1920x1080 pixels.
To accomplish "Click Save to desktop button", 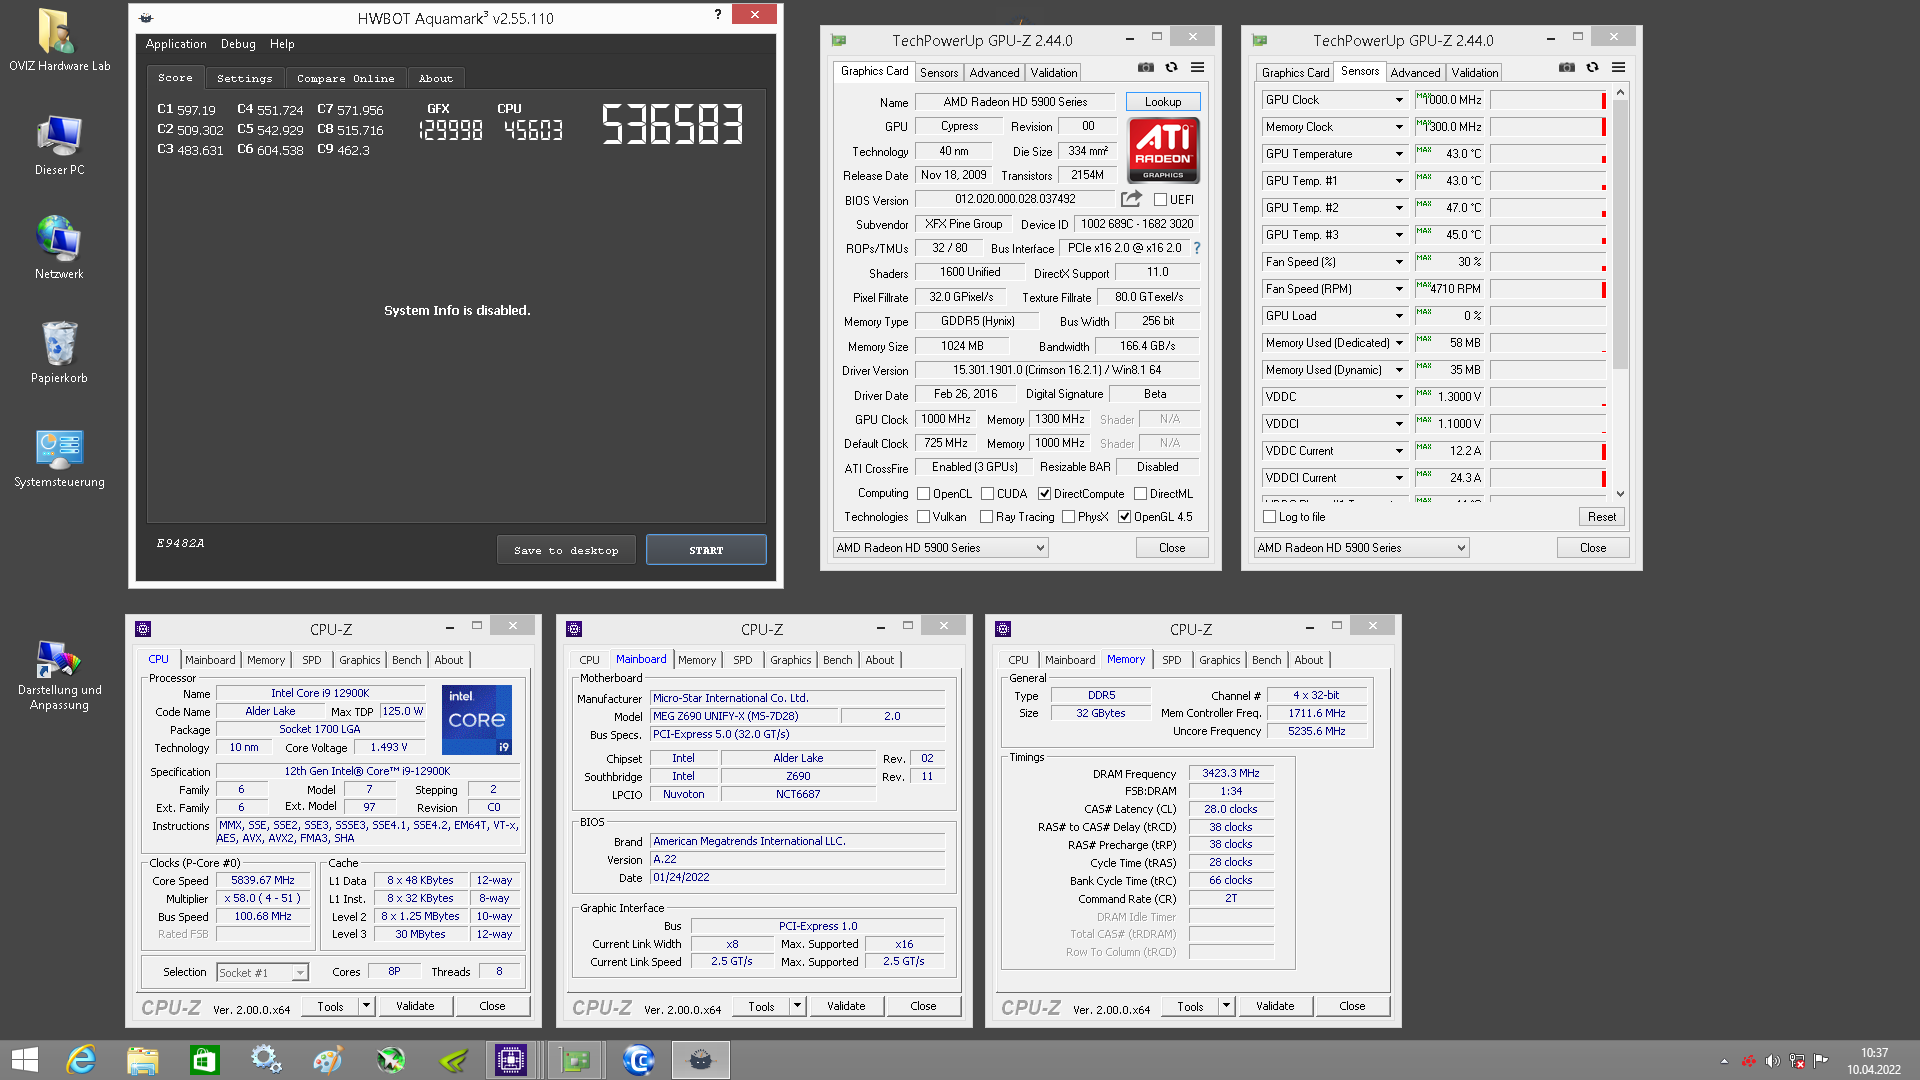I will coord(566,550).
